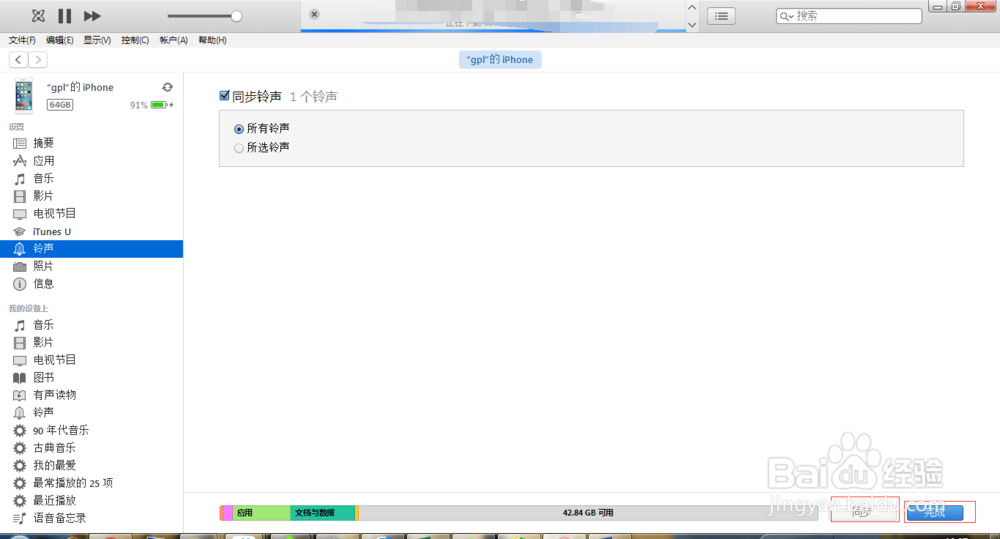Click 应用 segment in storage bar

[x=260, y=512]
